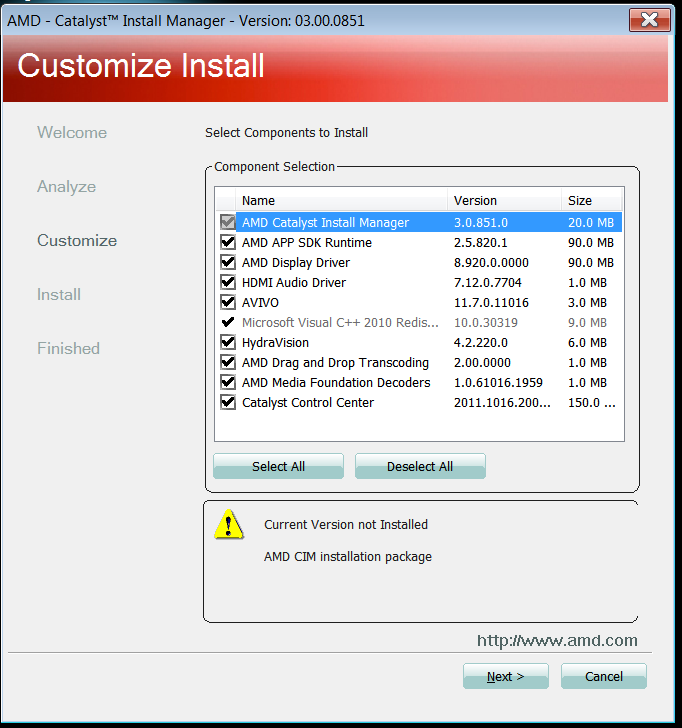The width and height of the screenshot is (682, 728).
Task: Click the grayed AMD Catalyst Install Manager checkbox
Action: (x=227, y=222)
